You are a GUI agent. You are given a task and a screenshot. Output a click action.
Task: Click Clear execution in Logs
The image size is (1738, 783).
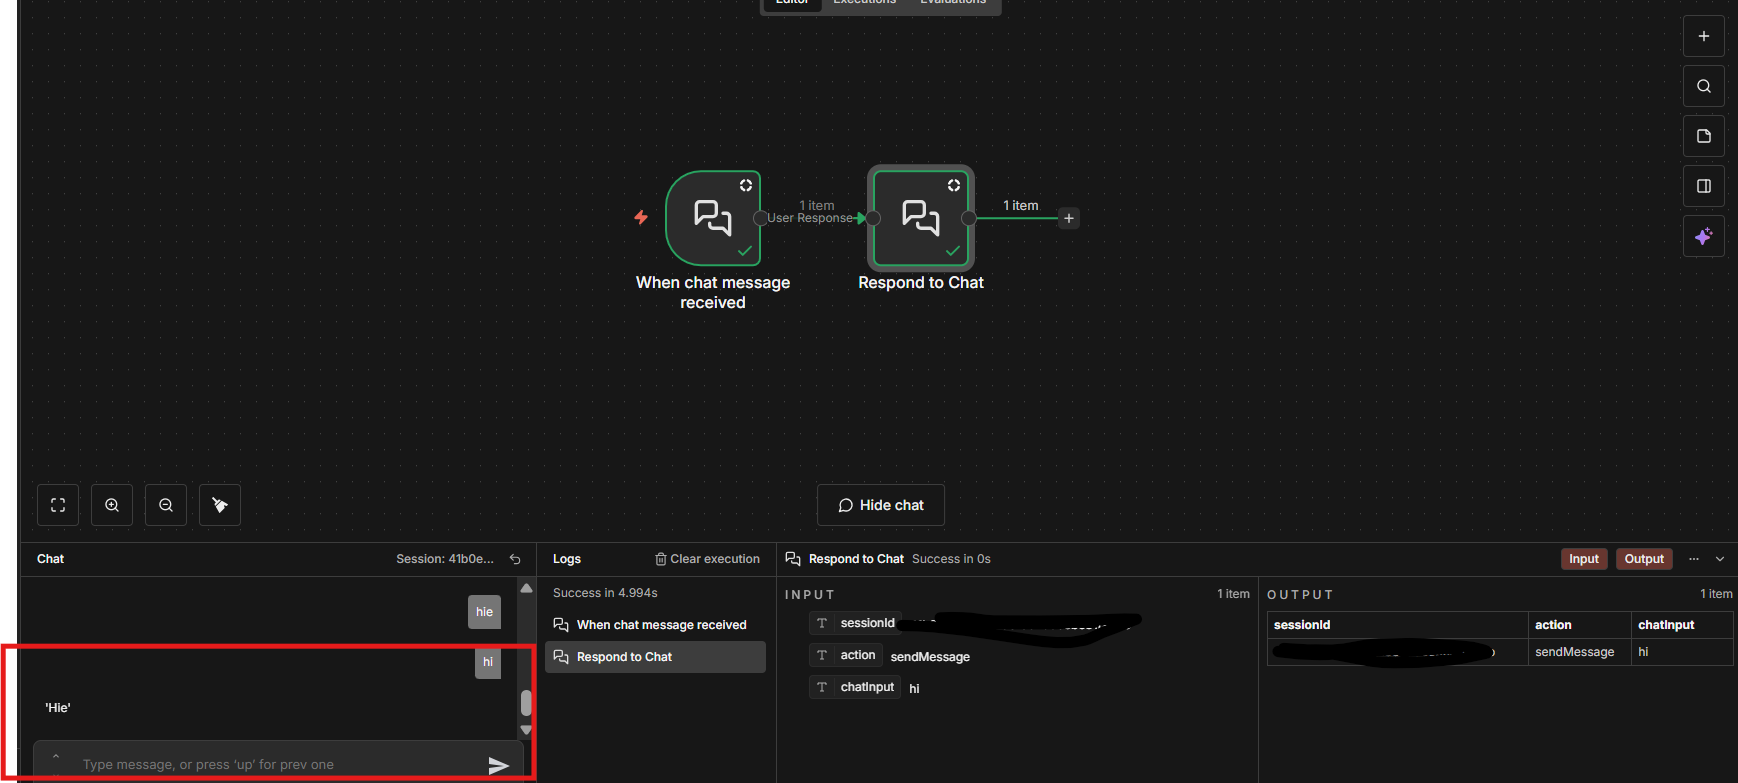pos(707,559)
